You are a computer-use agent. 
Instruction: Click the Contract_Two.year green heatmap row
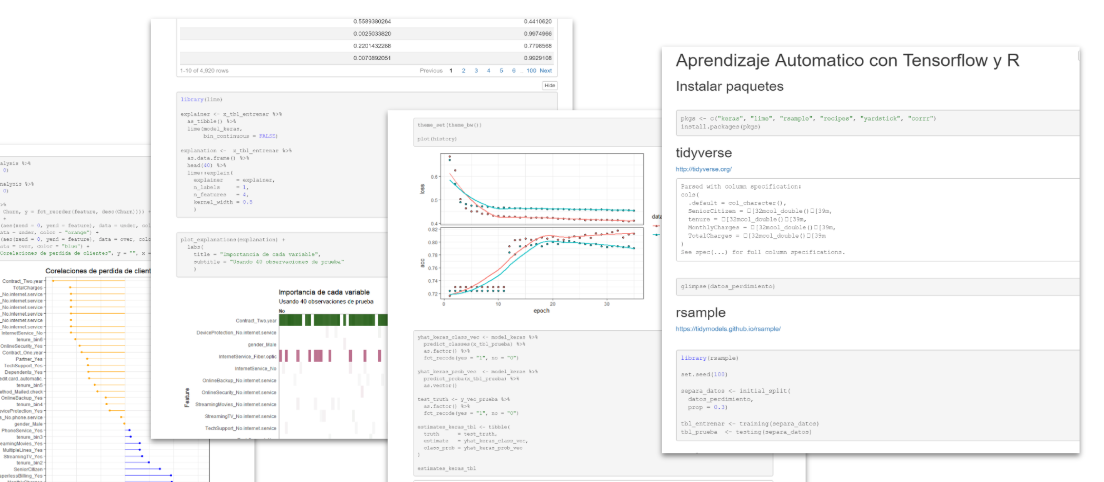click(x=333, y=320)
